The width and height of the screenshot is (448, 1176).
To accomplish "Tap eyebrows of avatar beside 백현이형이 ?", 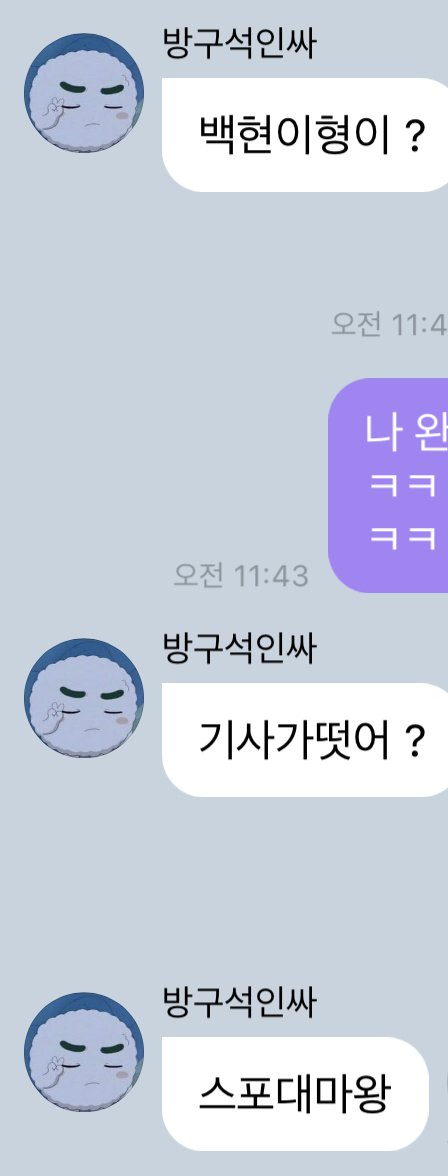I will pos(90,89).
